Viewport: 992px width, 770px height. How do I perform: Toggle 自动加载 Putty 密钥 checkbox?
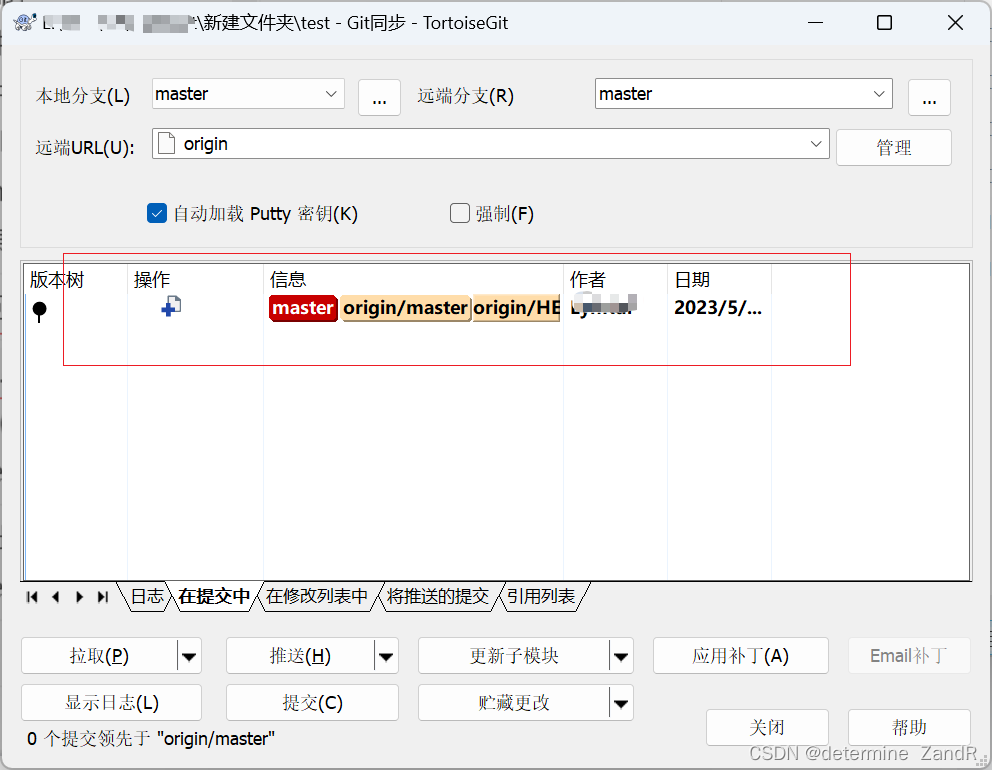click(157, 213)
